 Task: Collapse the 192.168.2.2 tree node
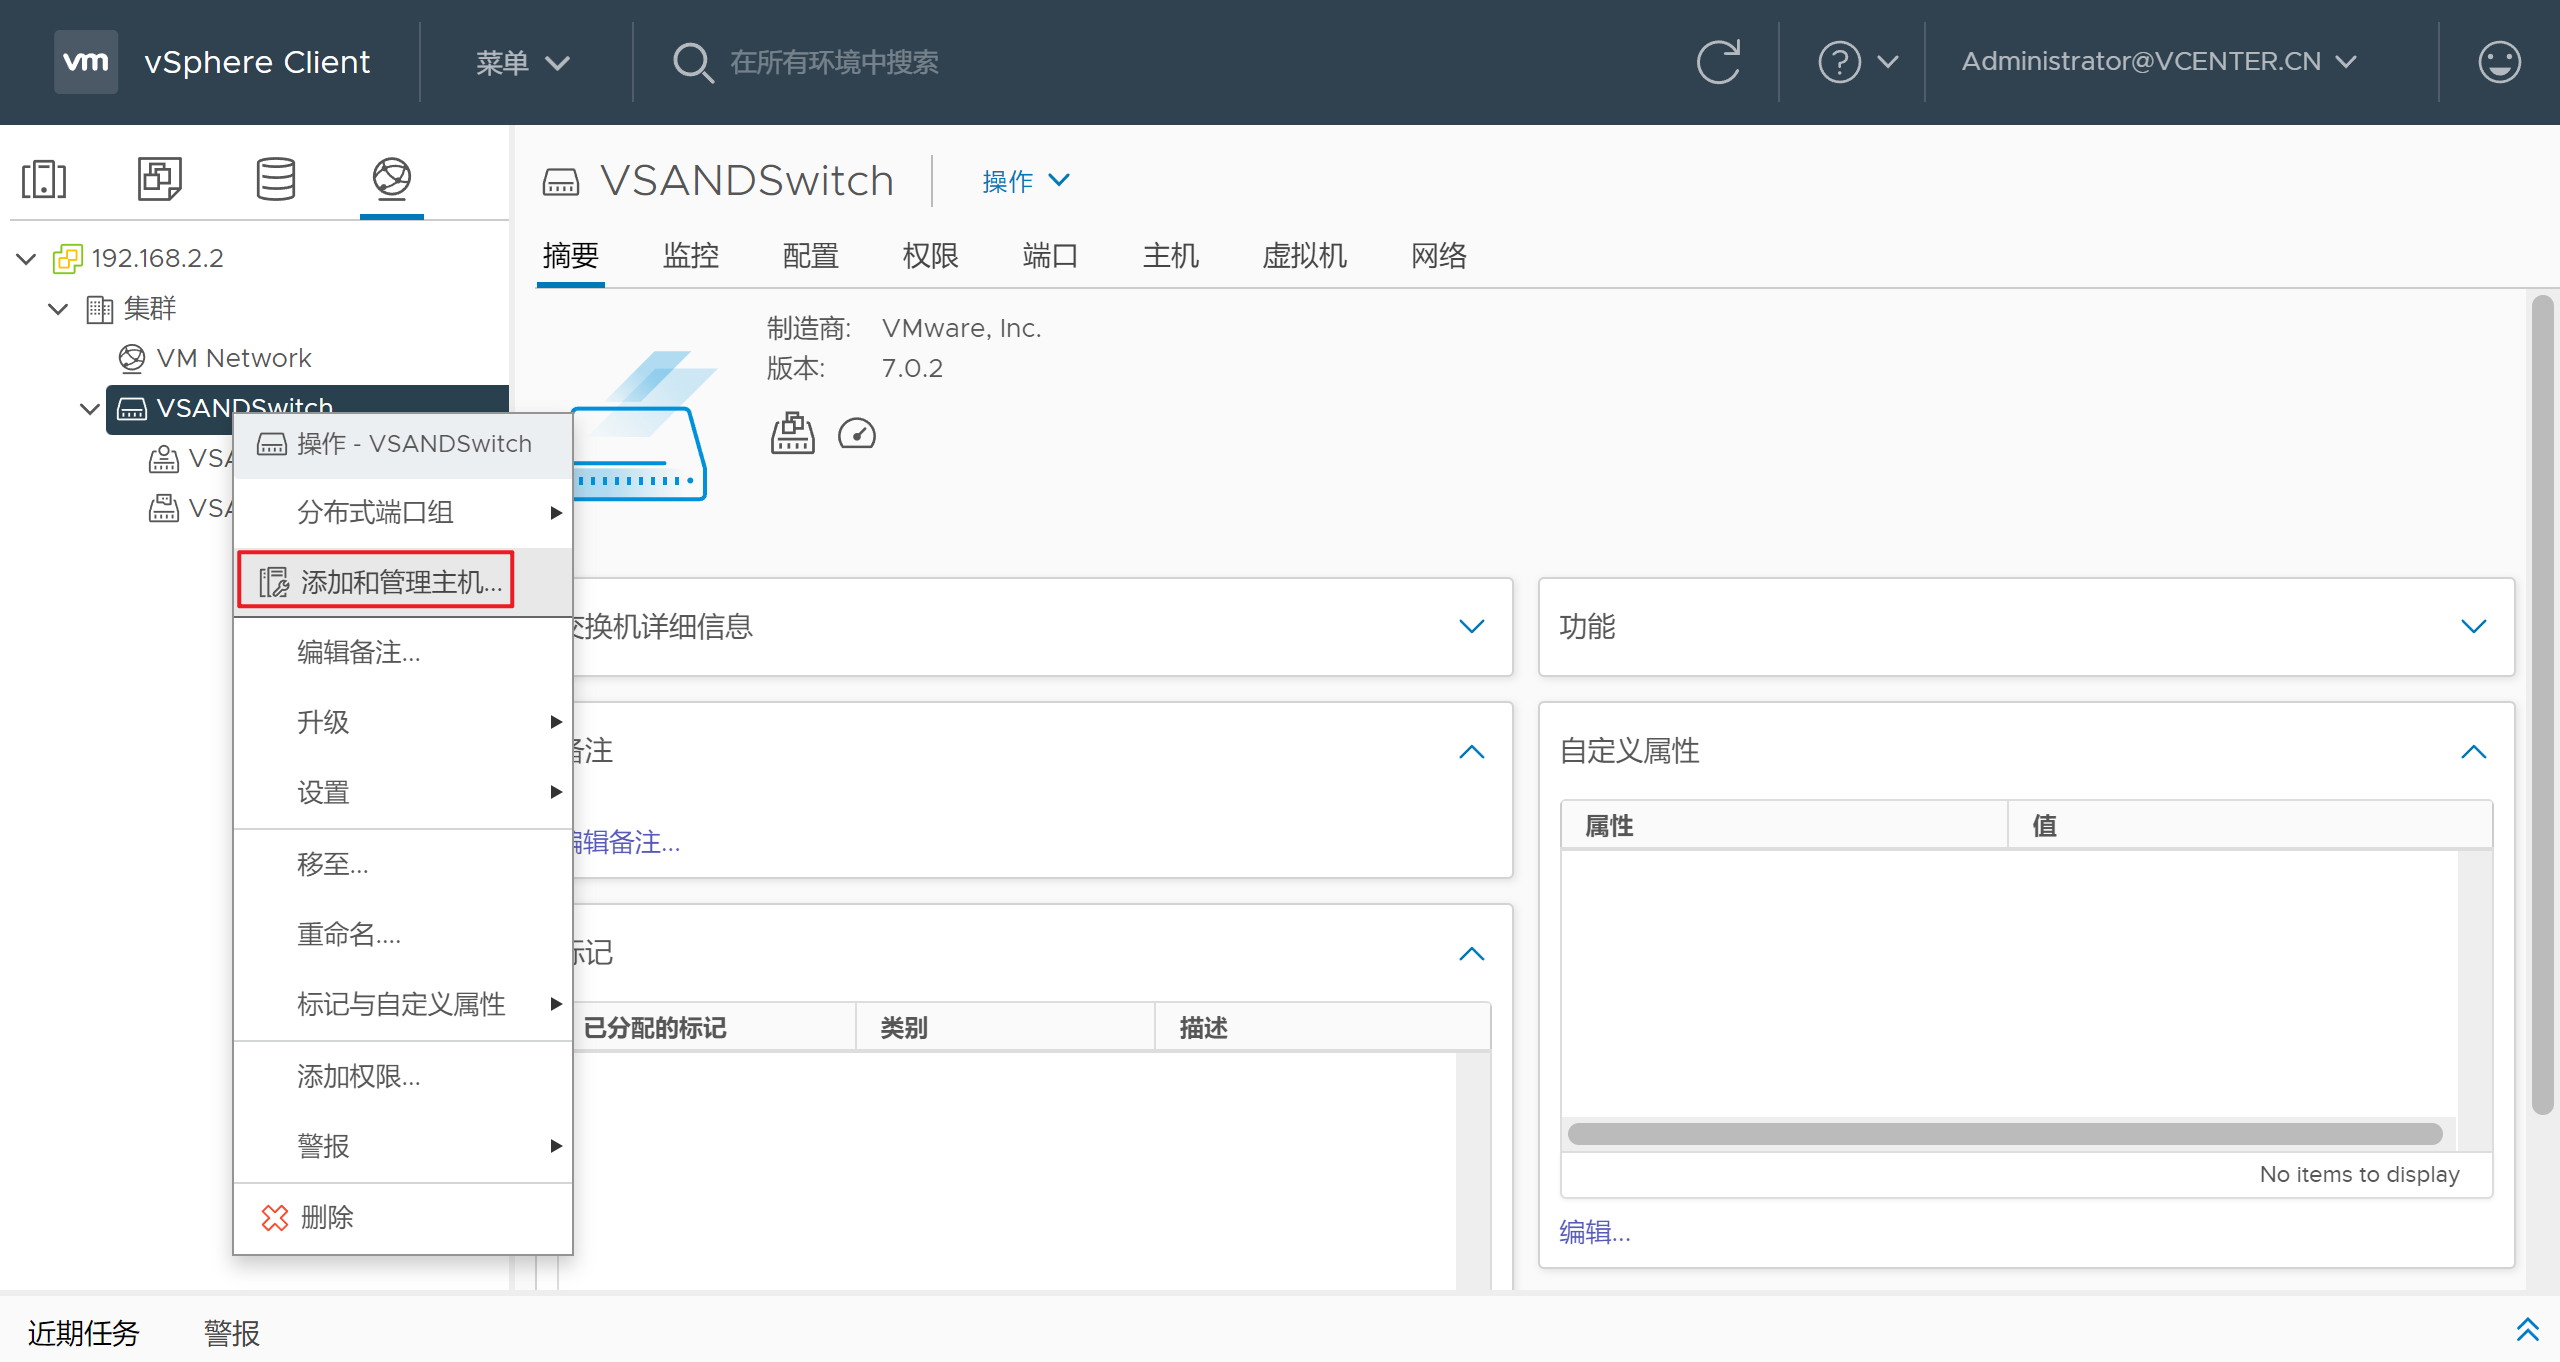pos(27,259)
